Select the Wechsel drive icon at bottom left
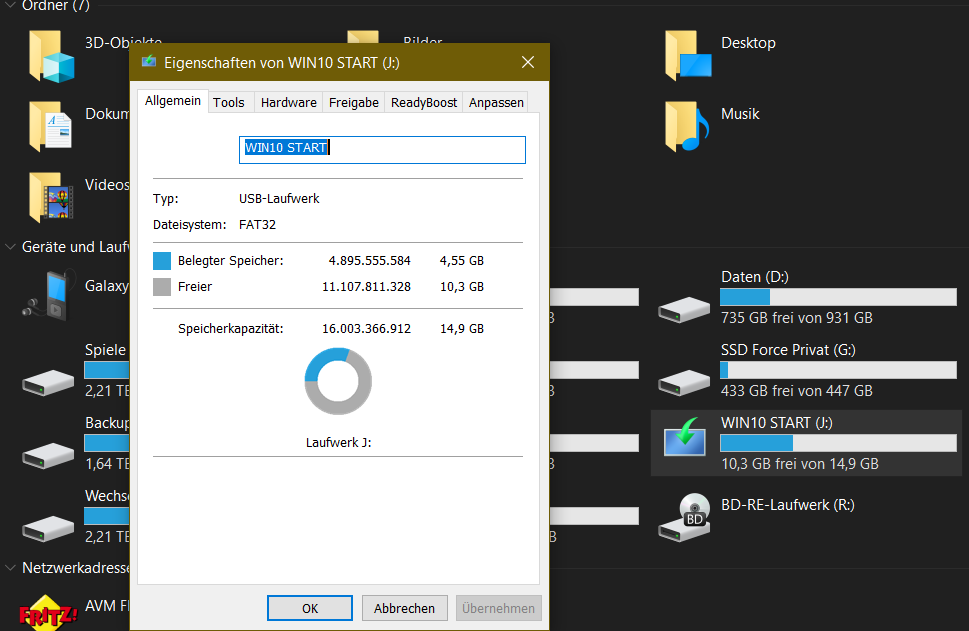The height and width of the screenshot is (631, 969). [x=48, y=528]
